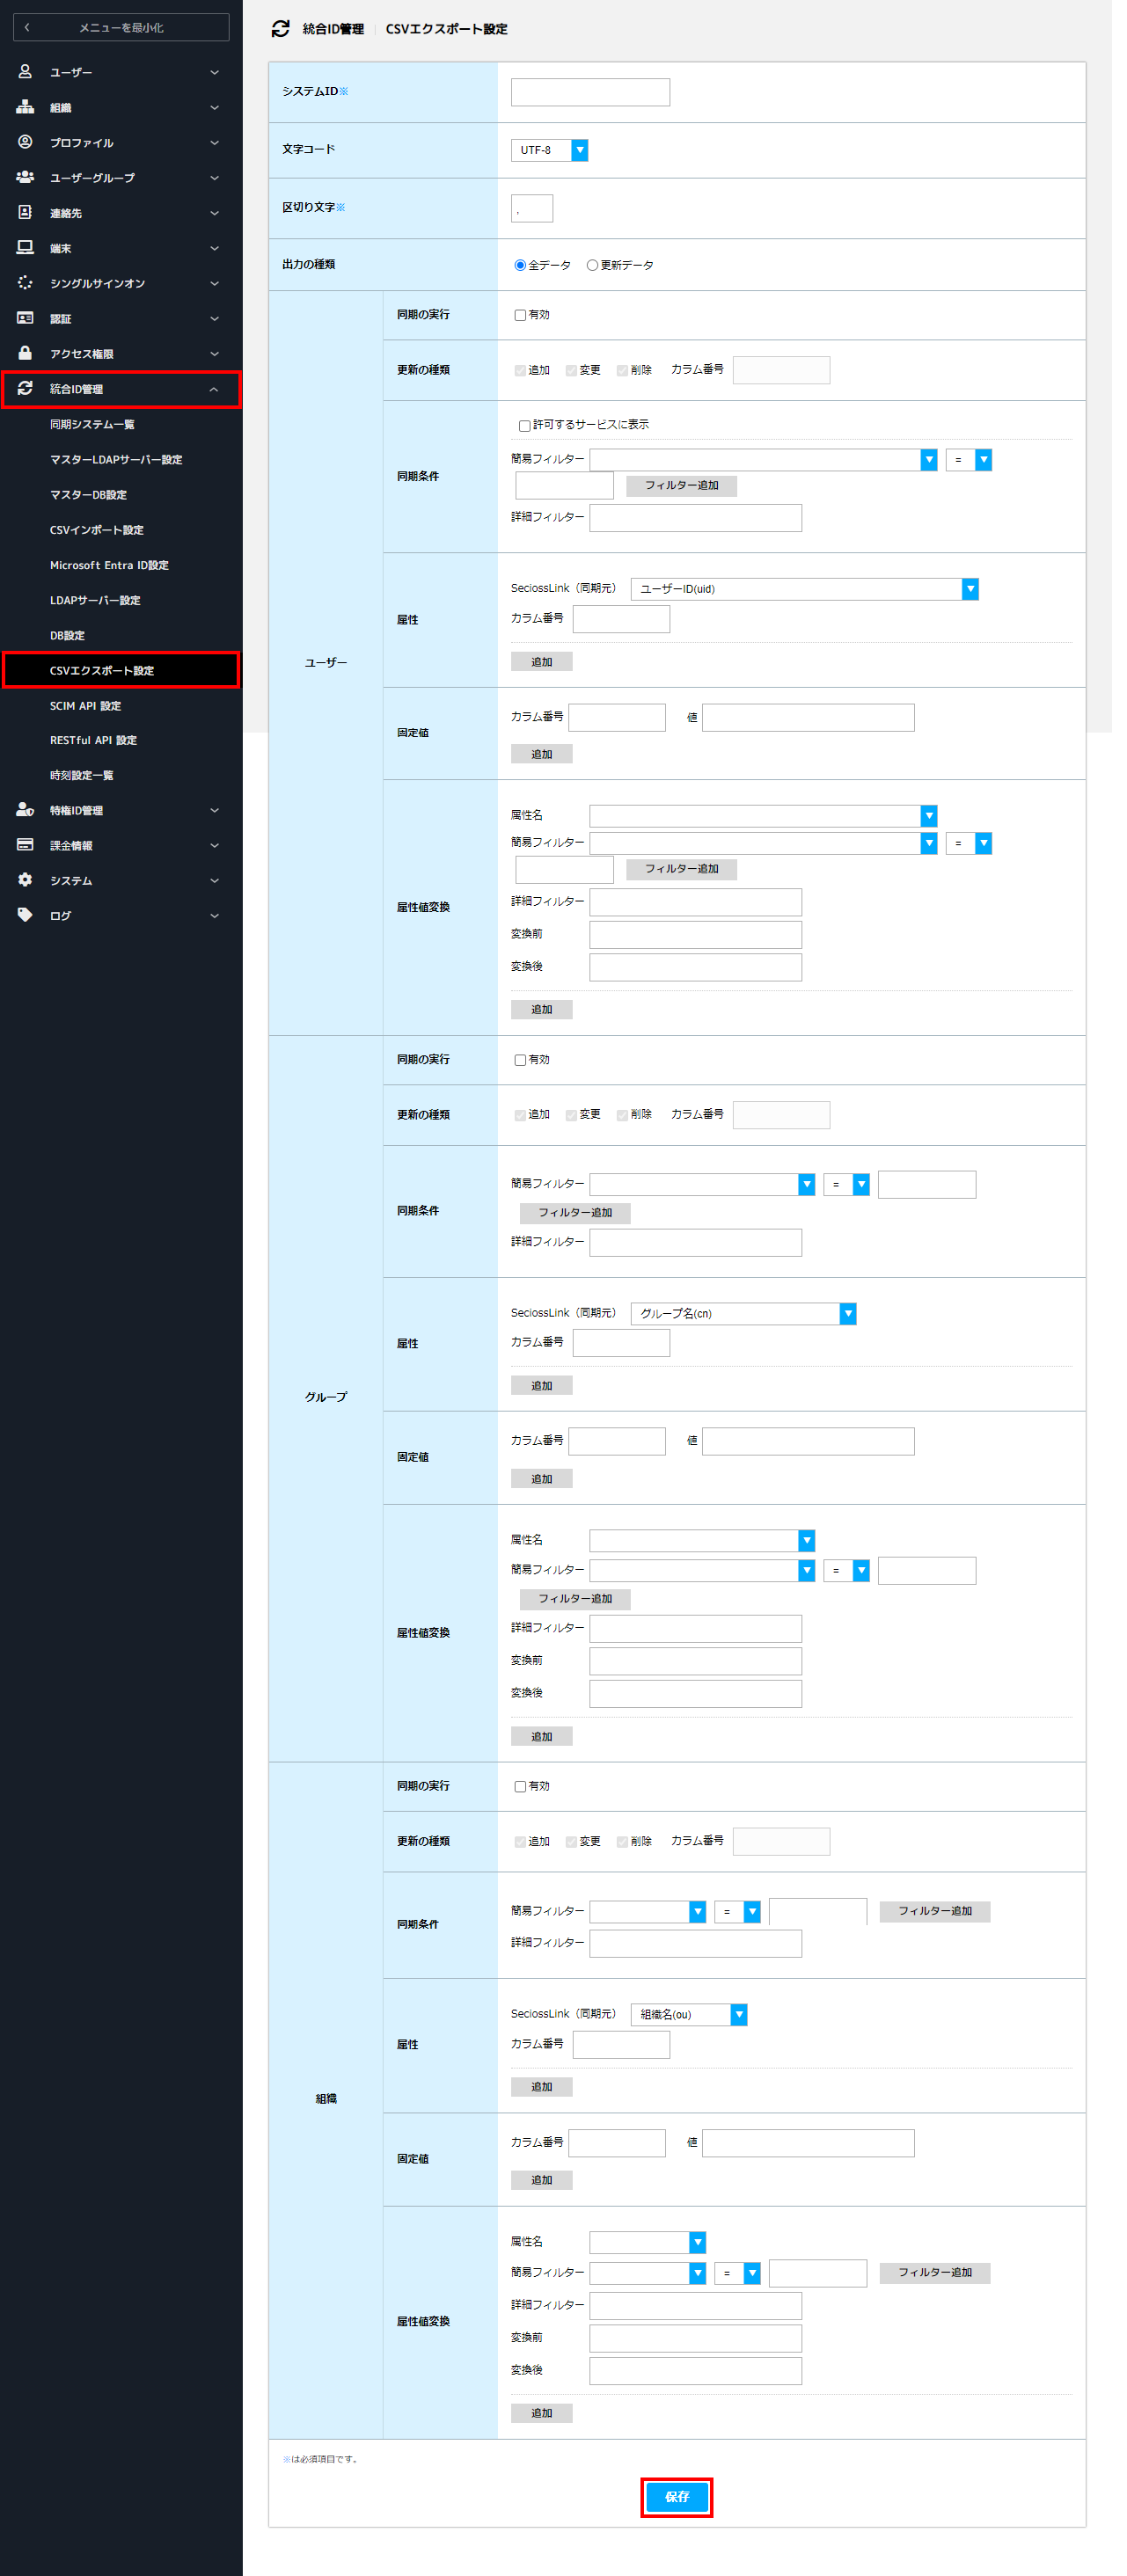Click the 認証 ID card icon

(25, 318)
